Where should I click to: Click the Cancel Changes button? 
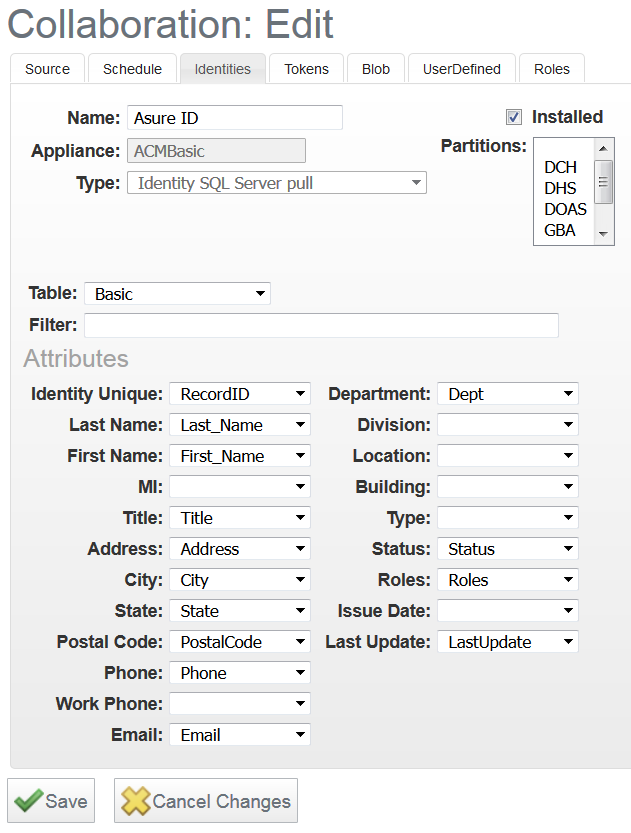pyautogui.click(x=205, y=800)
